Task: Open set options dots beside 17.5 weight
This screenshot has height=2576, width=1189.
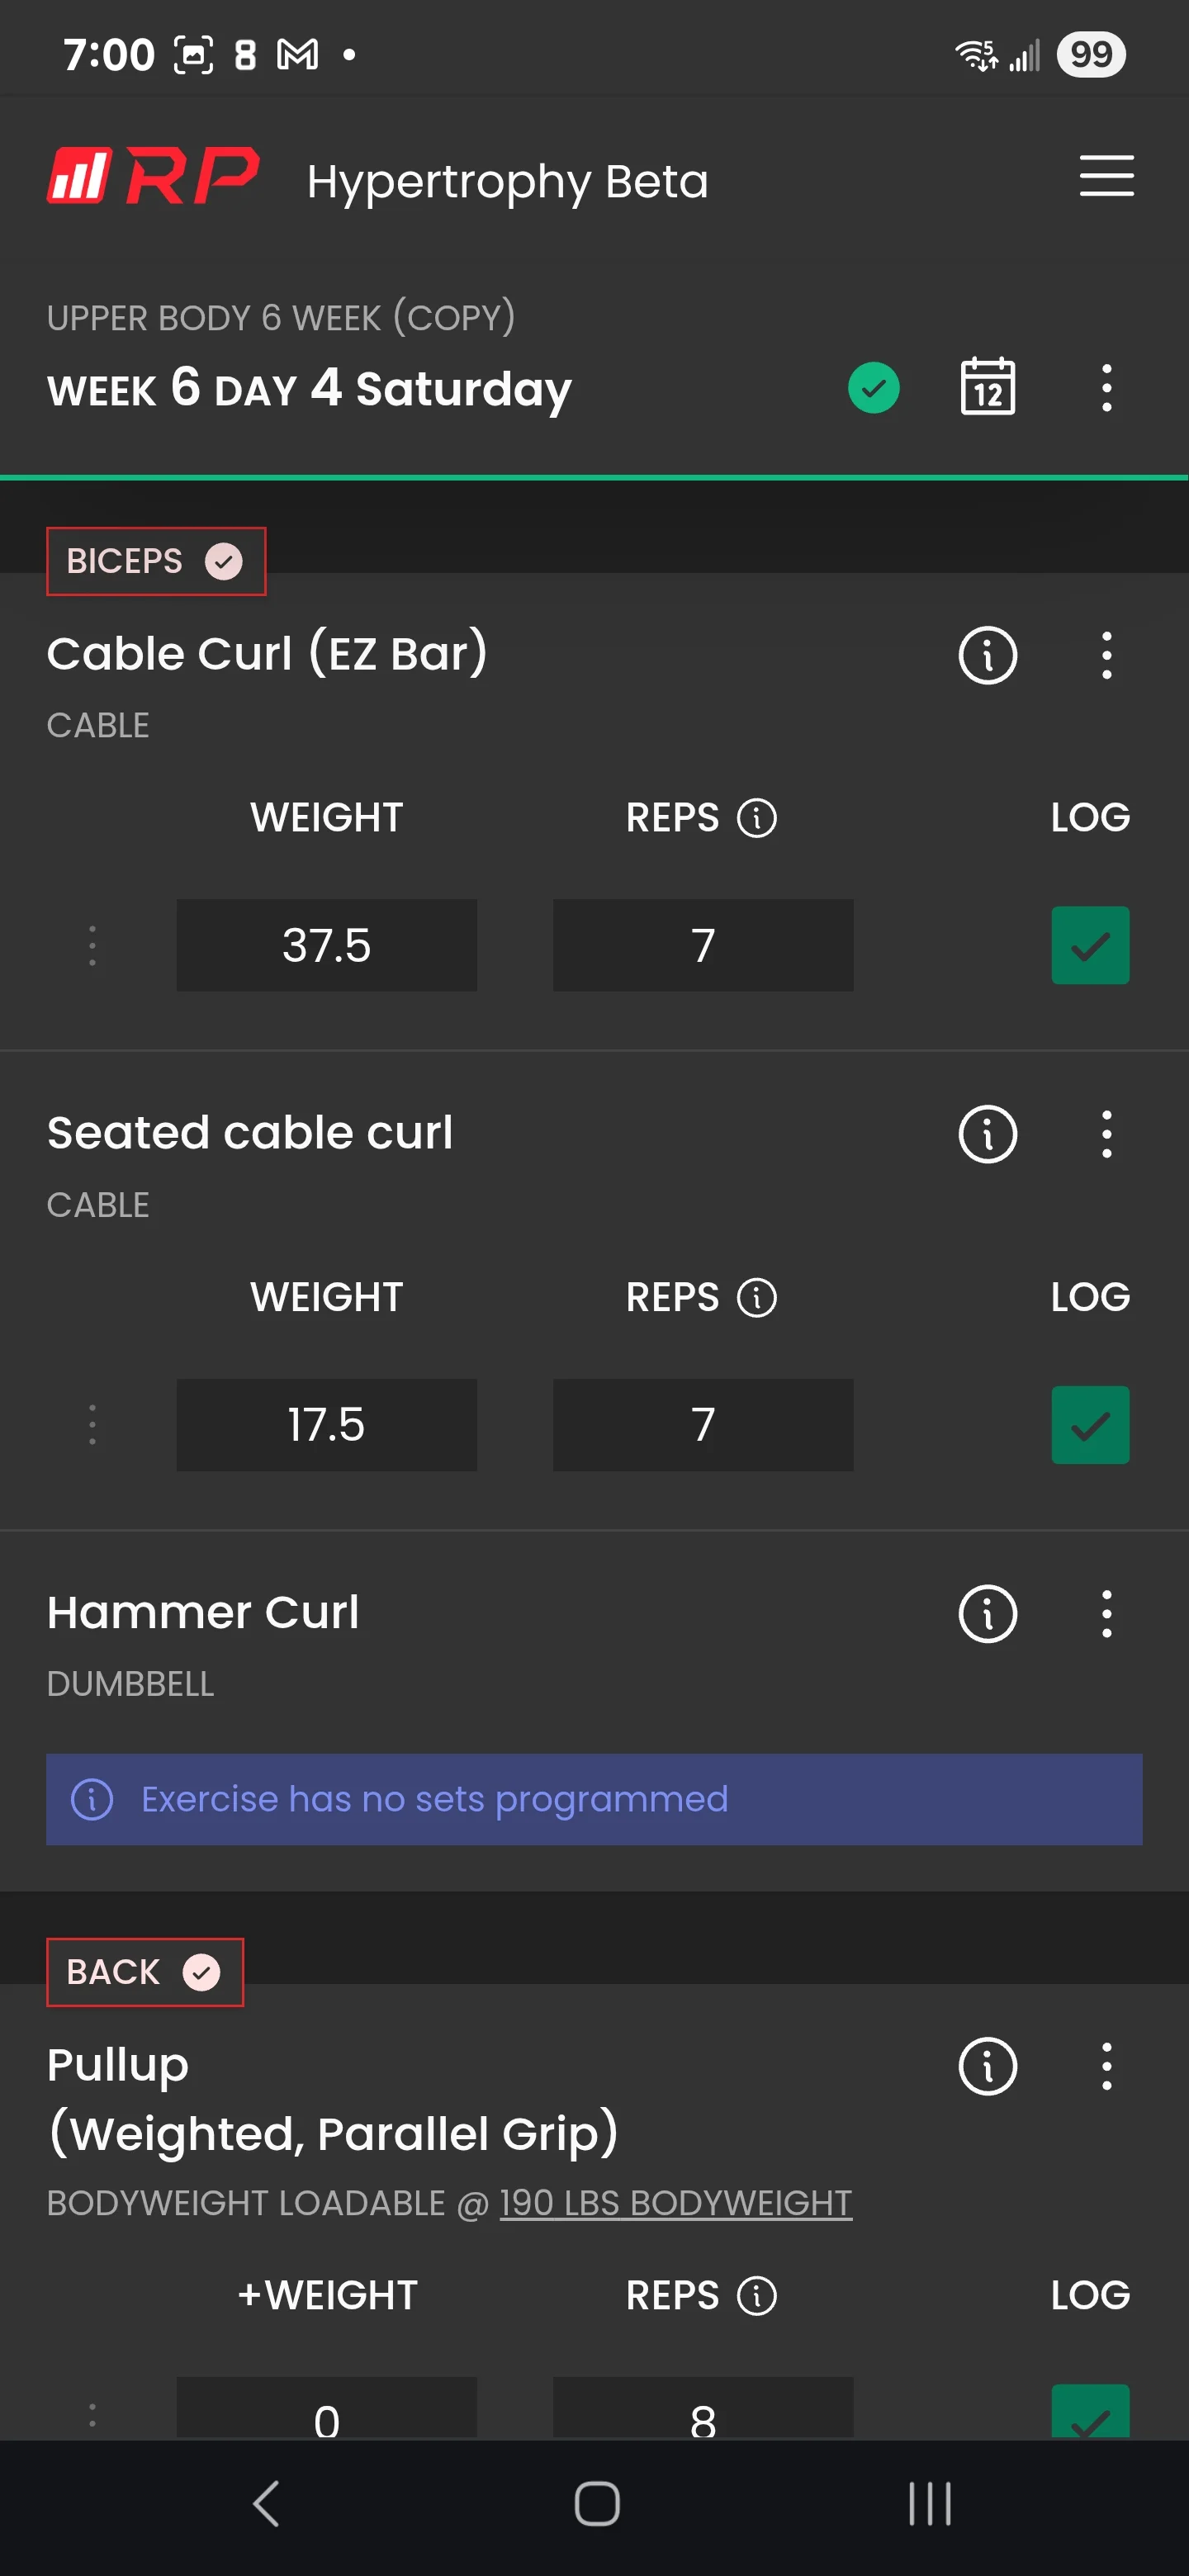Action: [x=92, y=1425]
